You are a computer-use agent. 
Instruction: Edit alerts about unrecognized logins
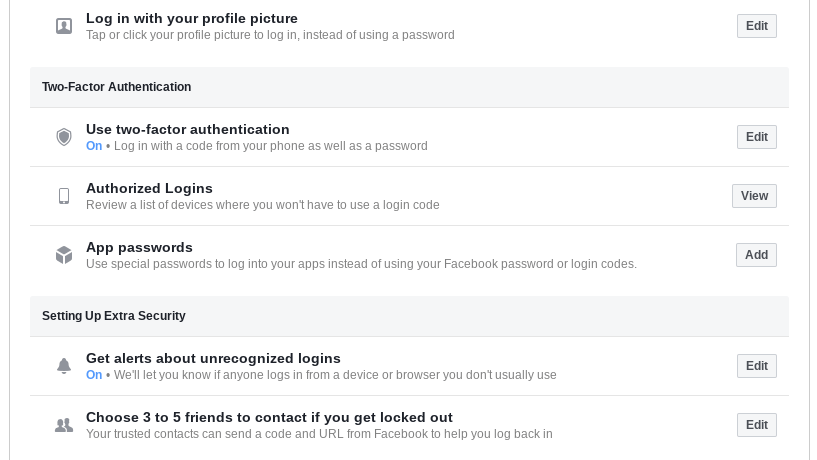pyautogui.click(x=756, y=366)
